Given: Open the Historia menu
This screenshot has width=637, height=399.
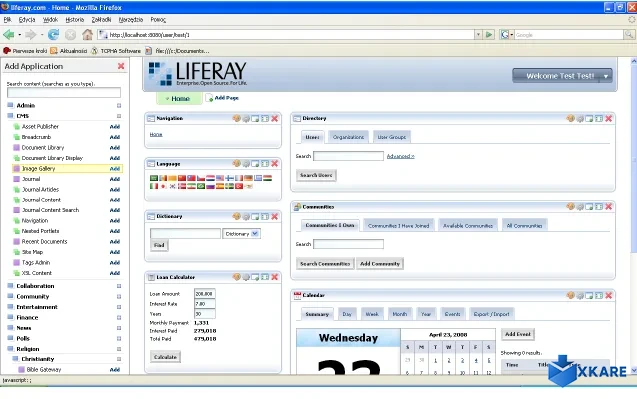Looking at the screenshot, I should point(75,20).
